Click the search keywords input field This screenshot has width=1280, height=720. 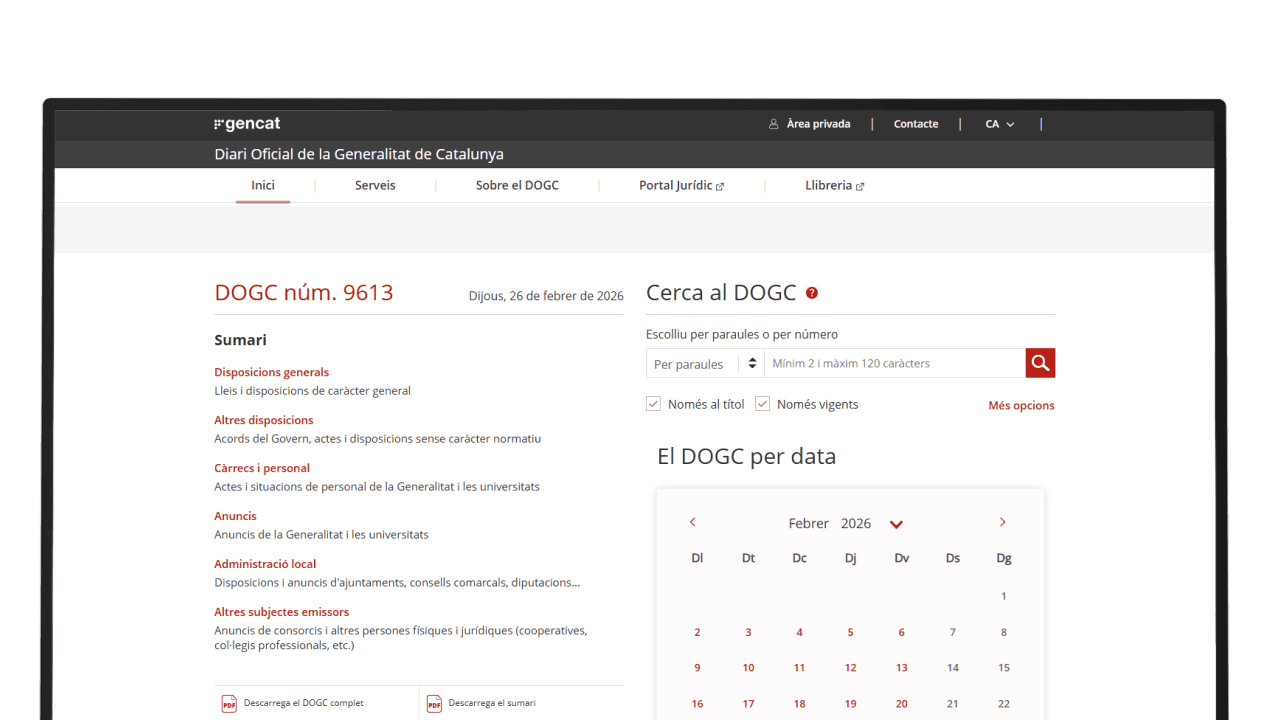[894, 364]
